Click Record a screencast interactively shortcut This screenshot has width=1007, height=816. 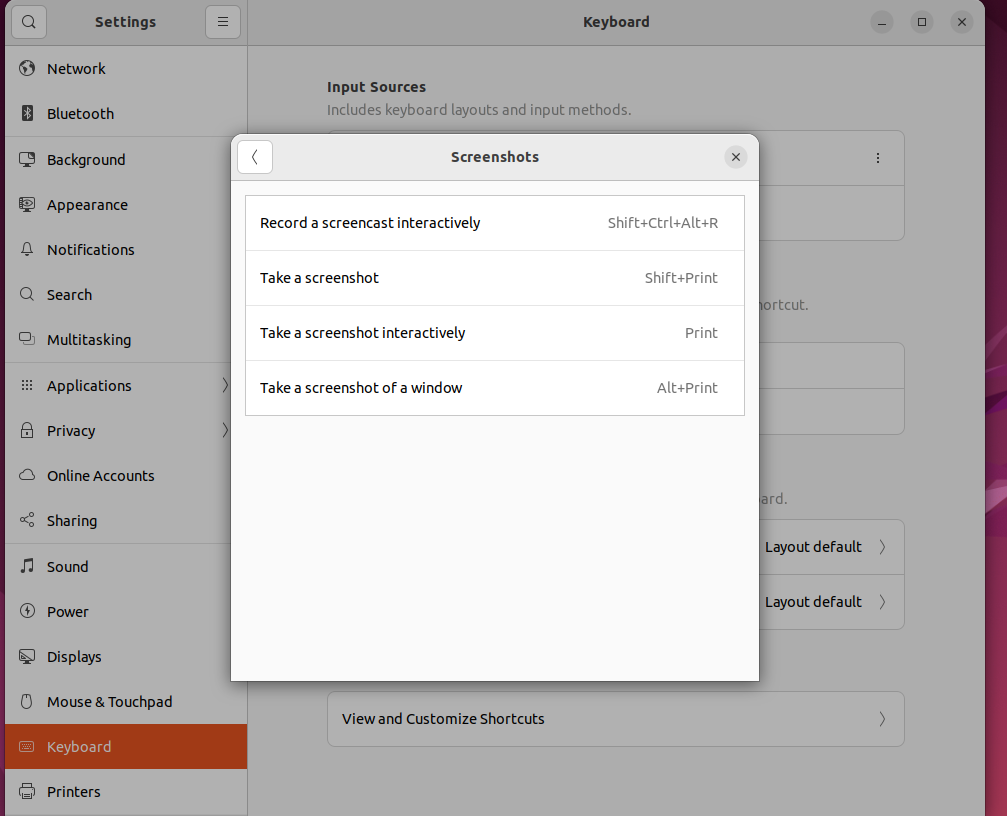point(494,222)
